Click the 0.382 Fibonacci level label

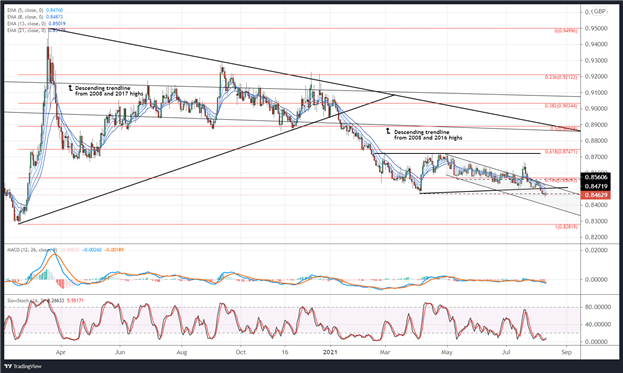coord(561,106)
